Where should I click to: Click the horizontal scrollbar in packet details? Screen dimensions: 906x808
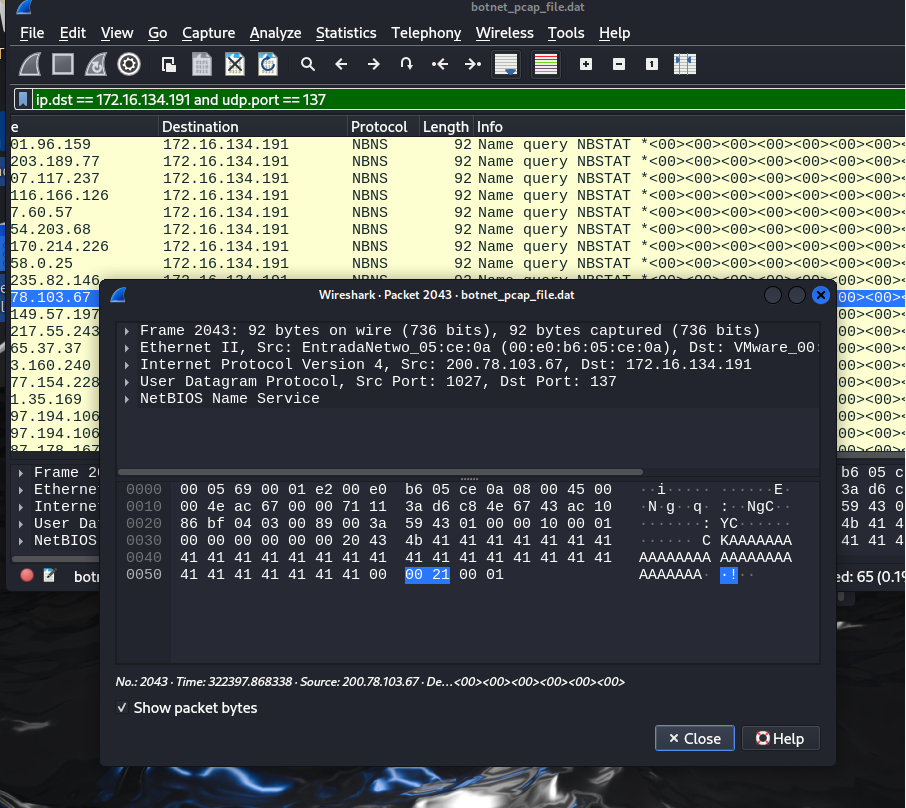point(380,472)
